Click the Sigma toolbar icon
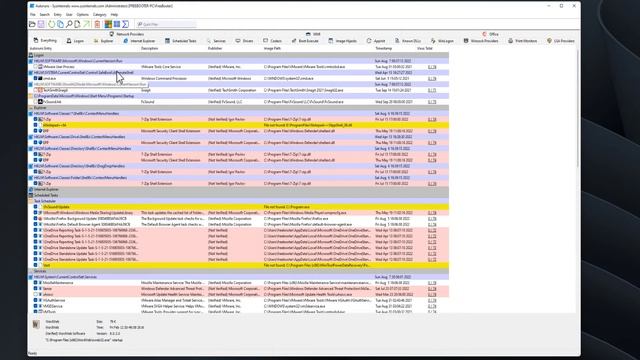Image resolution: width=640 pixels, height=360 pixels. 126,24
